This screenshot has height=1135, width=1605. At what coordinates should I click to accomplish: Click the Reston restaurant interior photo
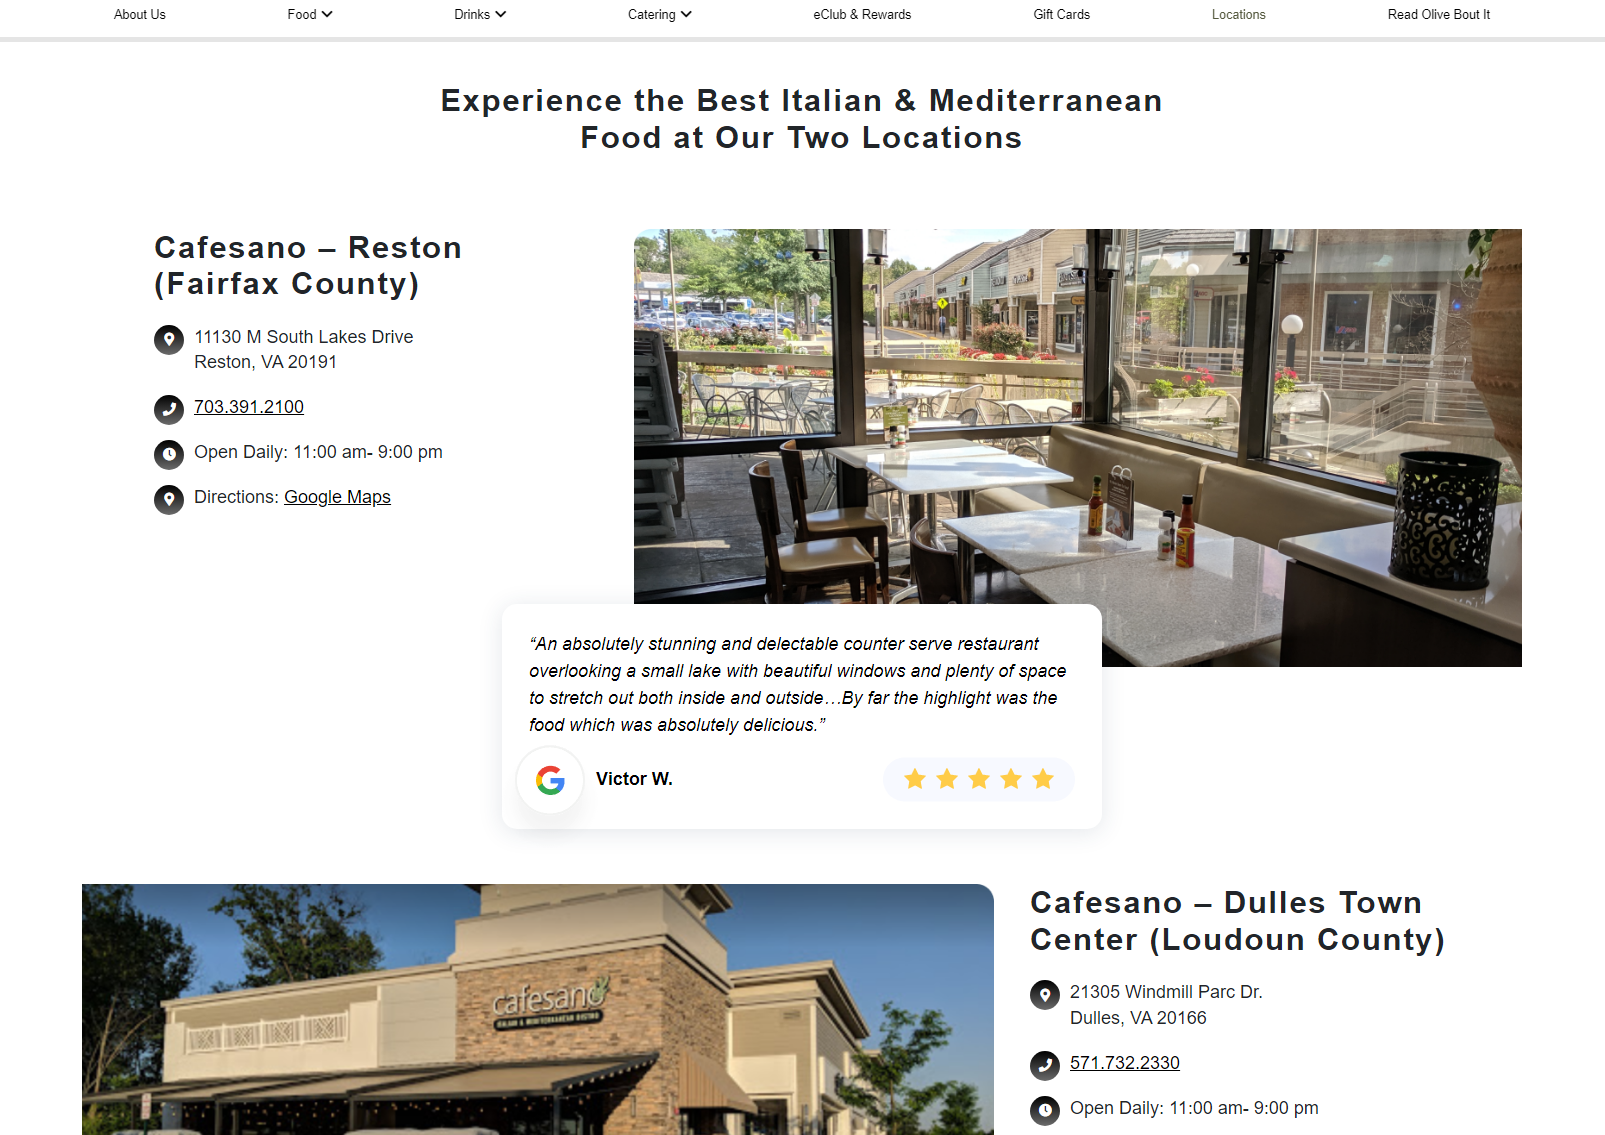click(1078, 448)
